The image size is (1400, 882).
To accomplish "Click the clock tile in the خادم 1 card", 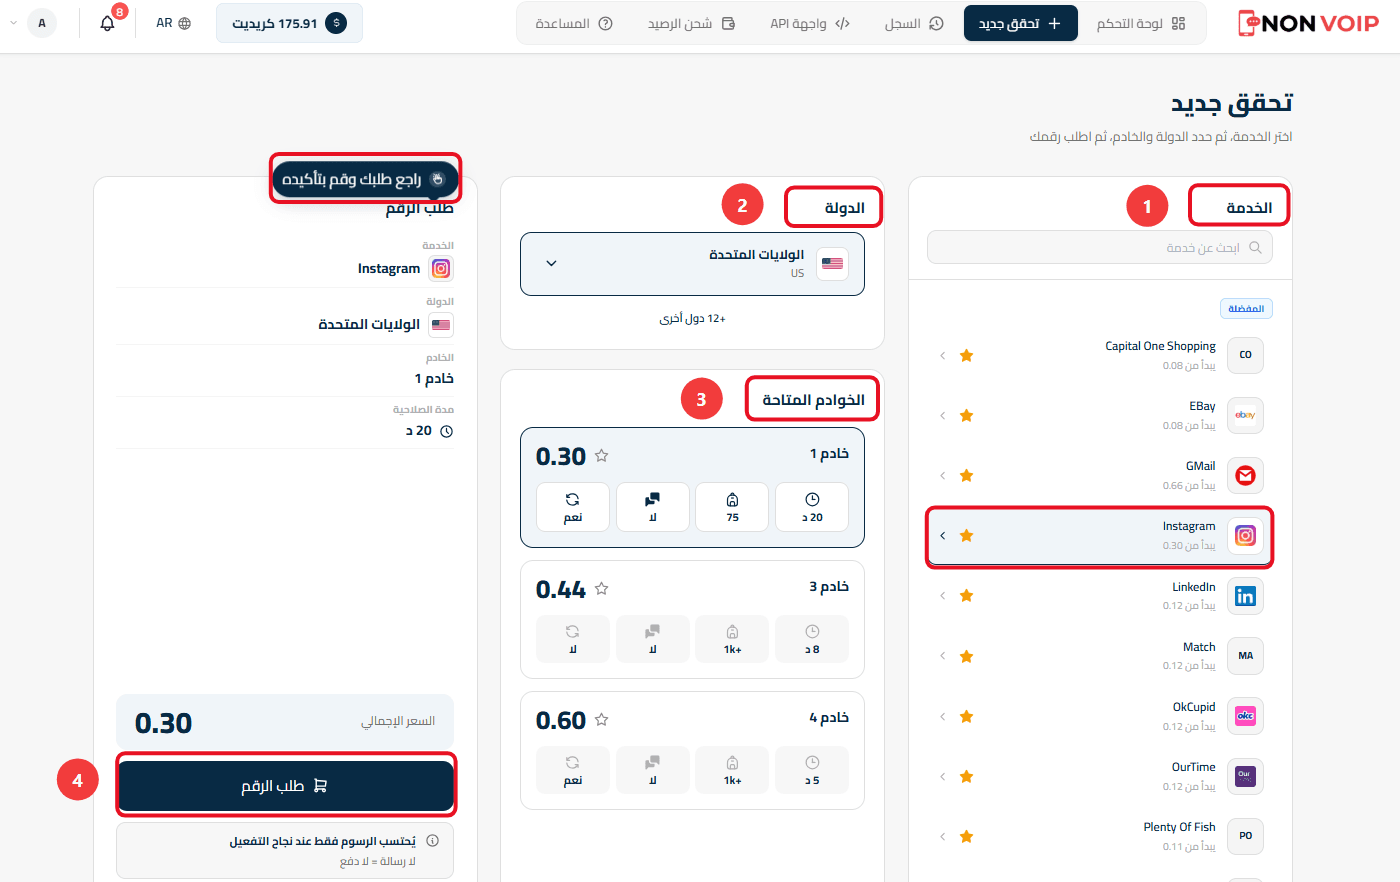I will tap(812, 507).
